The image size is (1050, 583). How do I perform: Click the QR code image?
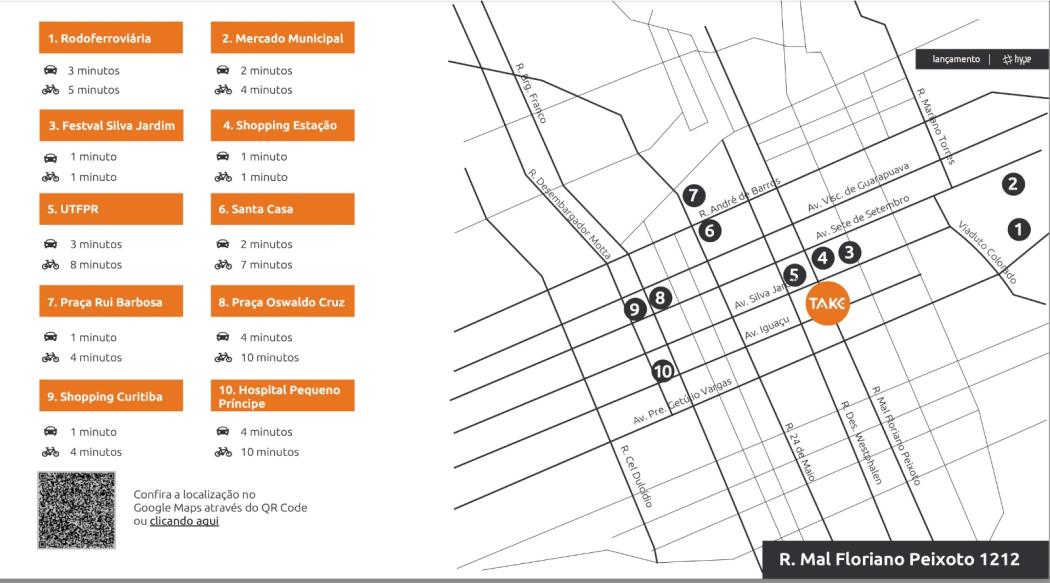click(76, 510)
